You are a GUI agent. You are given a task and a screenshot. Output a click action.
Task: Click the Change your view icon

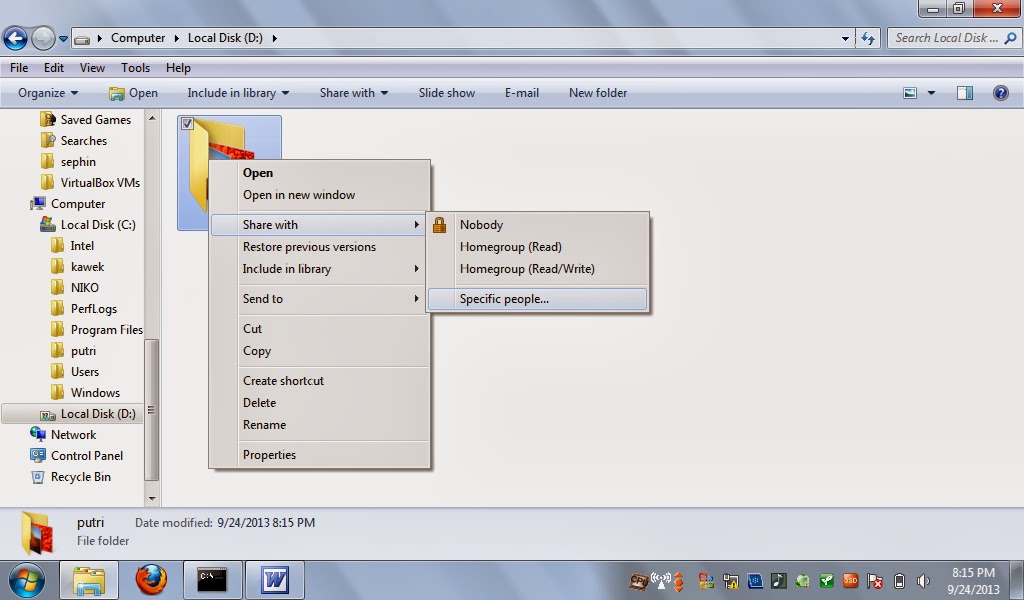click(x=910, y=93)
